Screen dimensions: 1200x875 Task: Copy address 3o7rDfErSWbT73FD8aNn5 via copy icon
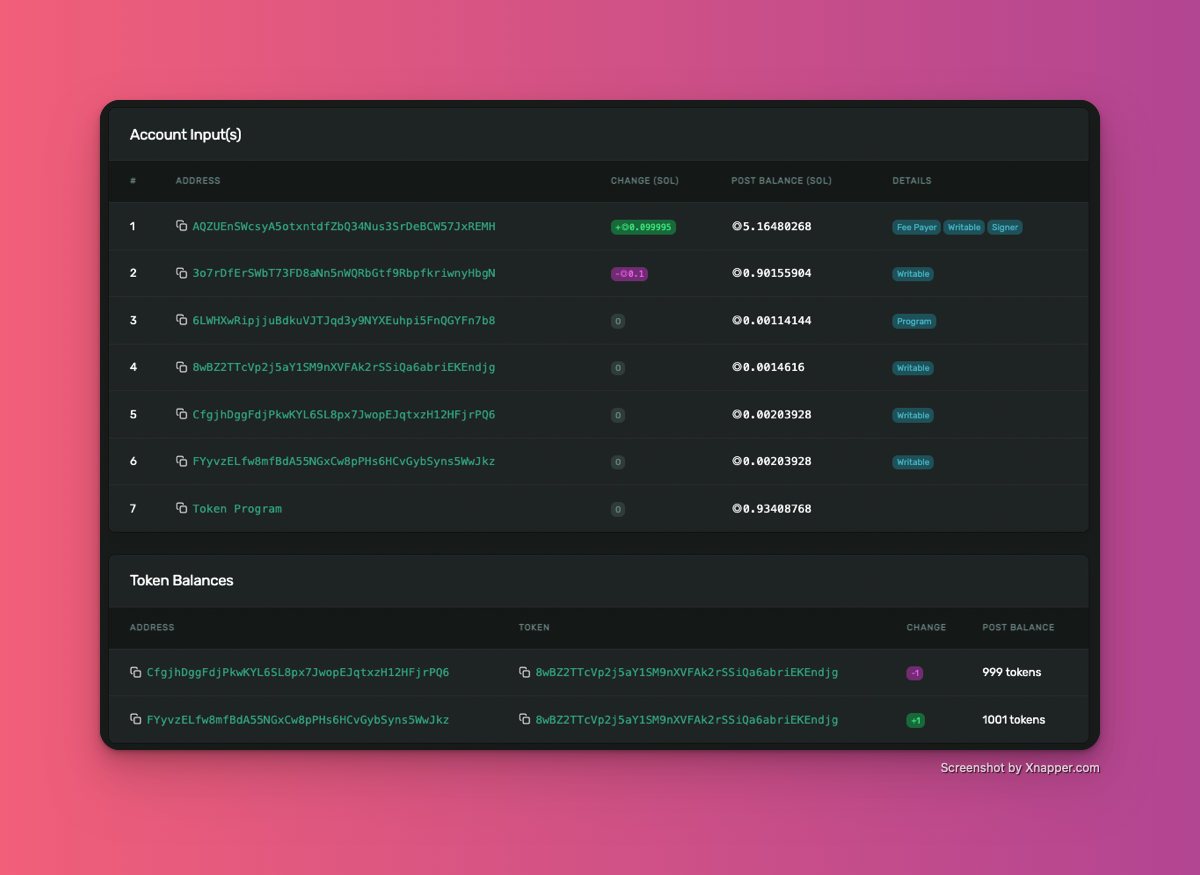click(x=181, y=273)
